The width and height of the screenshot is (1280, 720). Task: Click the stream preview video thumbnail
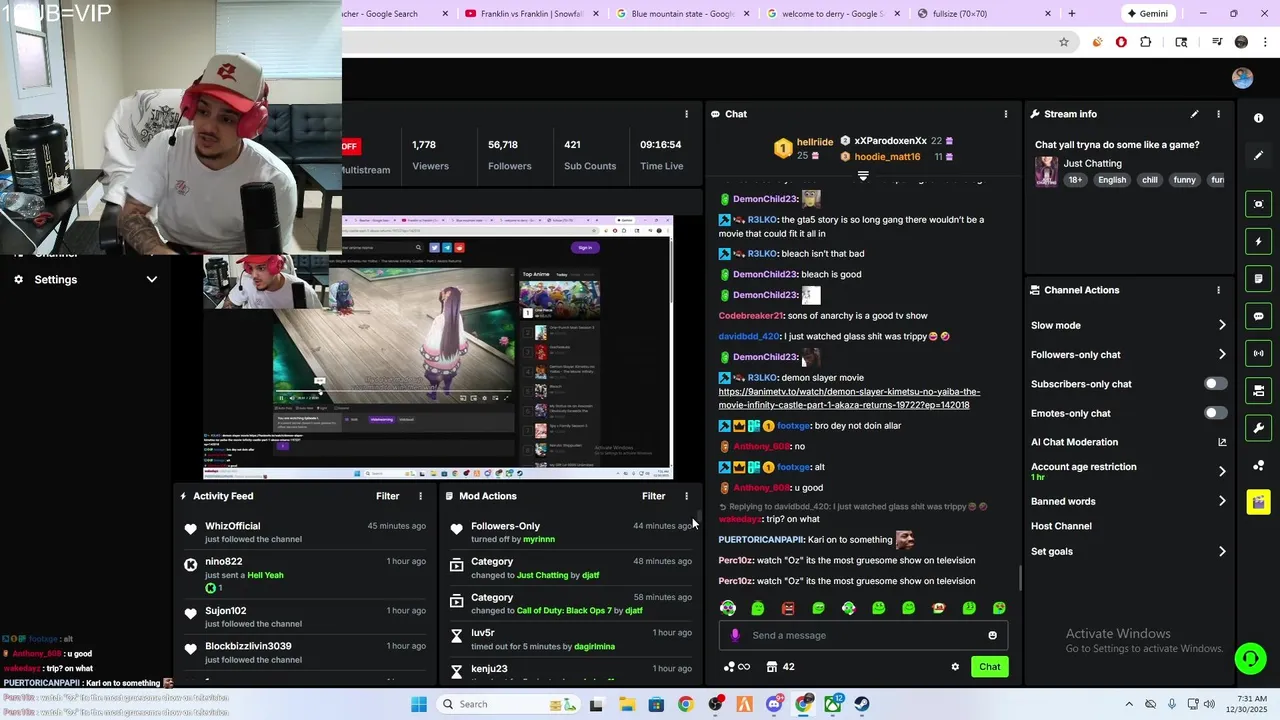coord(438,348)
